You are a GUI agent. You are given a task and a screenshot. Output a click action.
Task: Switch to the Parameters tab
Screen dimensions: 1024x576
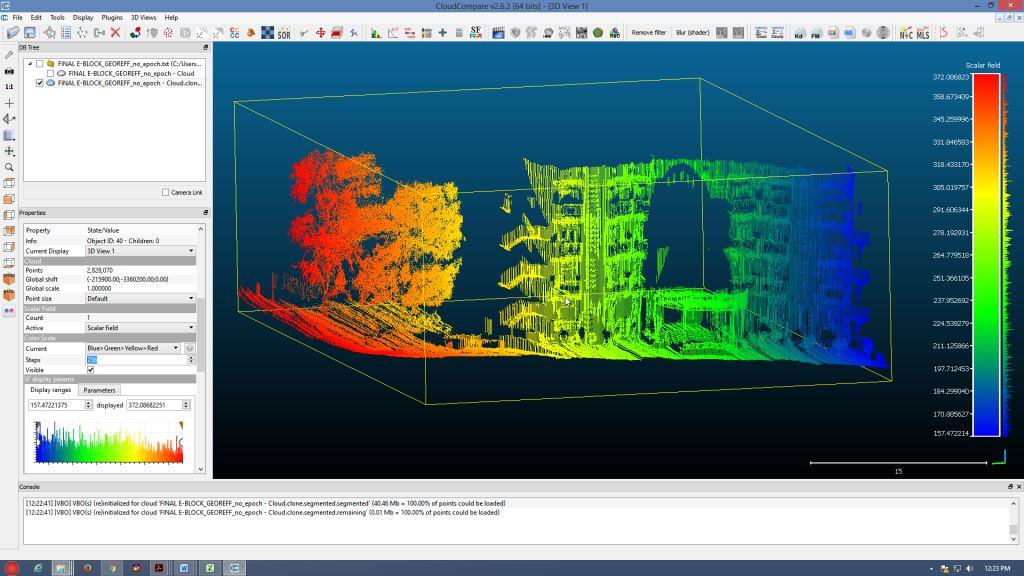(99, 390)
